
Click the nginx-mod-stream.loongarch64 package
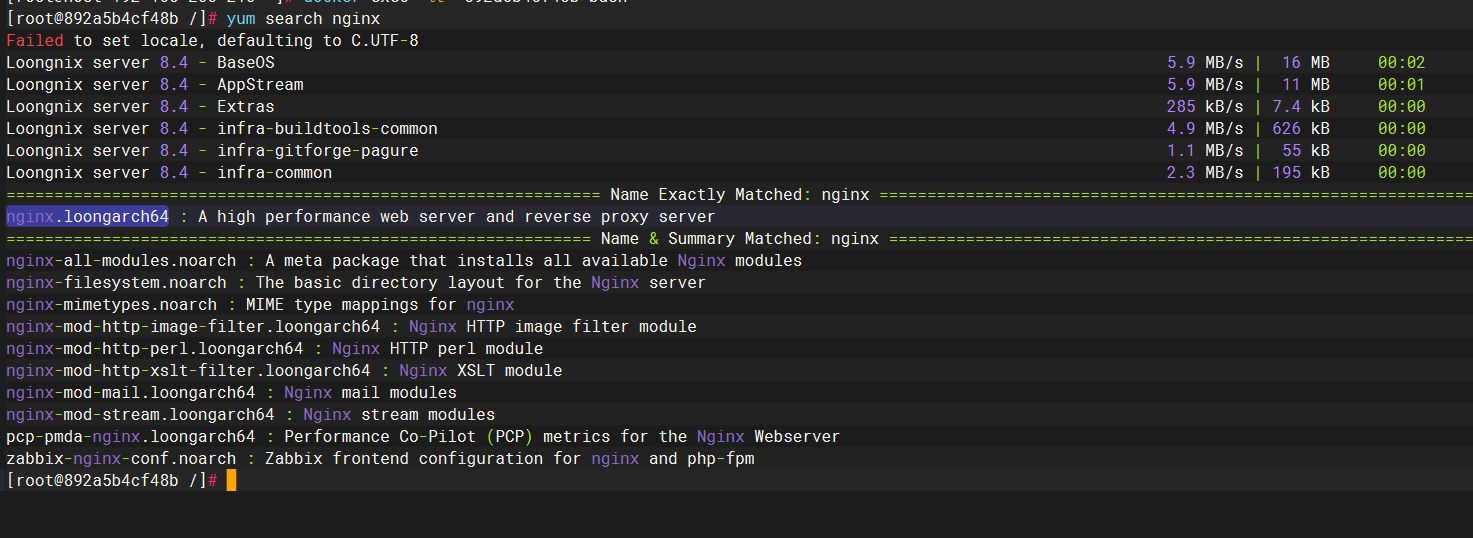[140, 414]
